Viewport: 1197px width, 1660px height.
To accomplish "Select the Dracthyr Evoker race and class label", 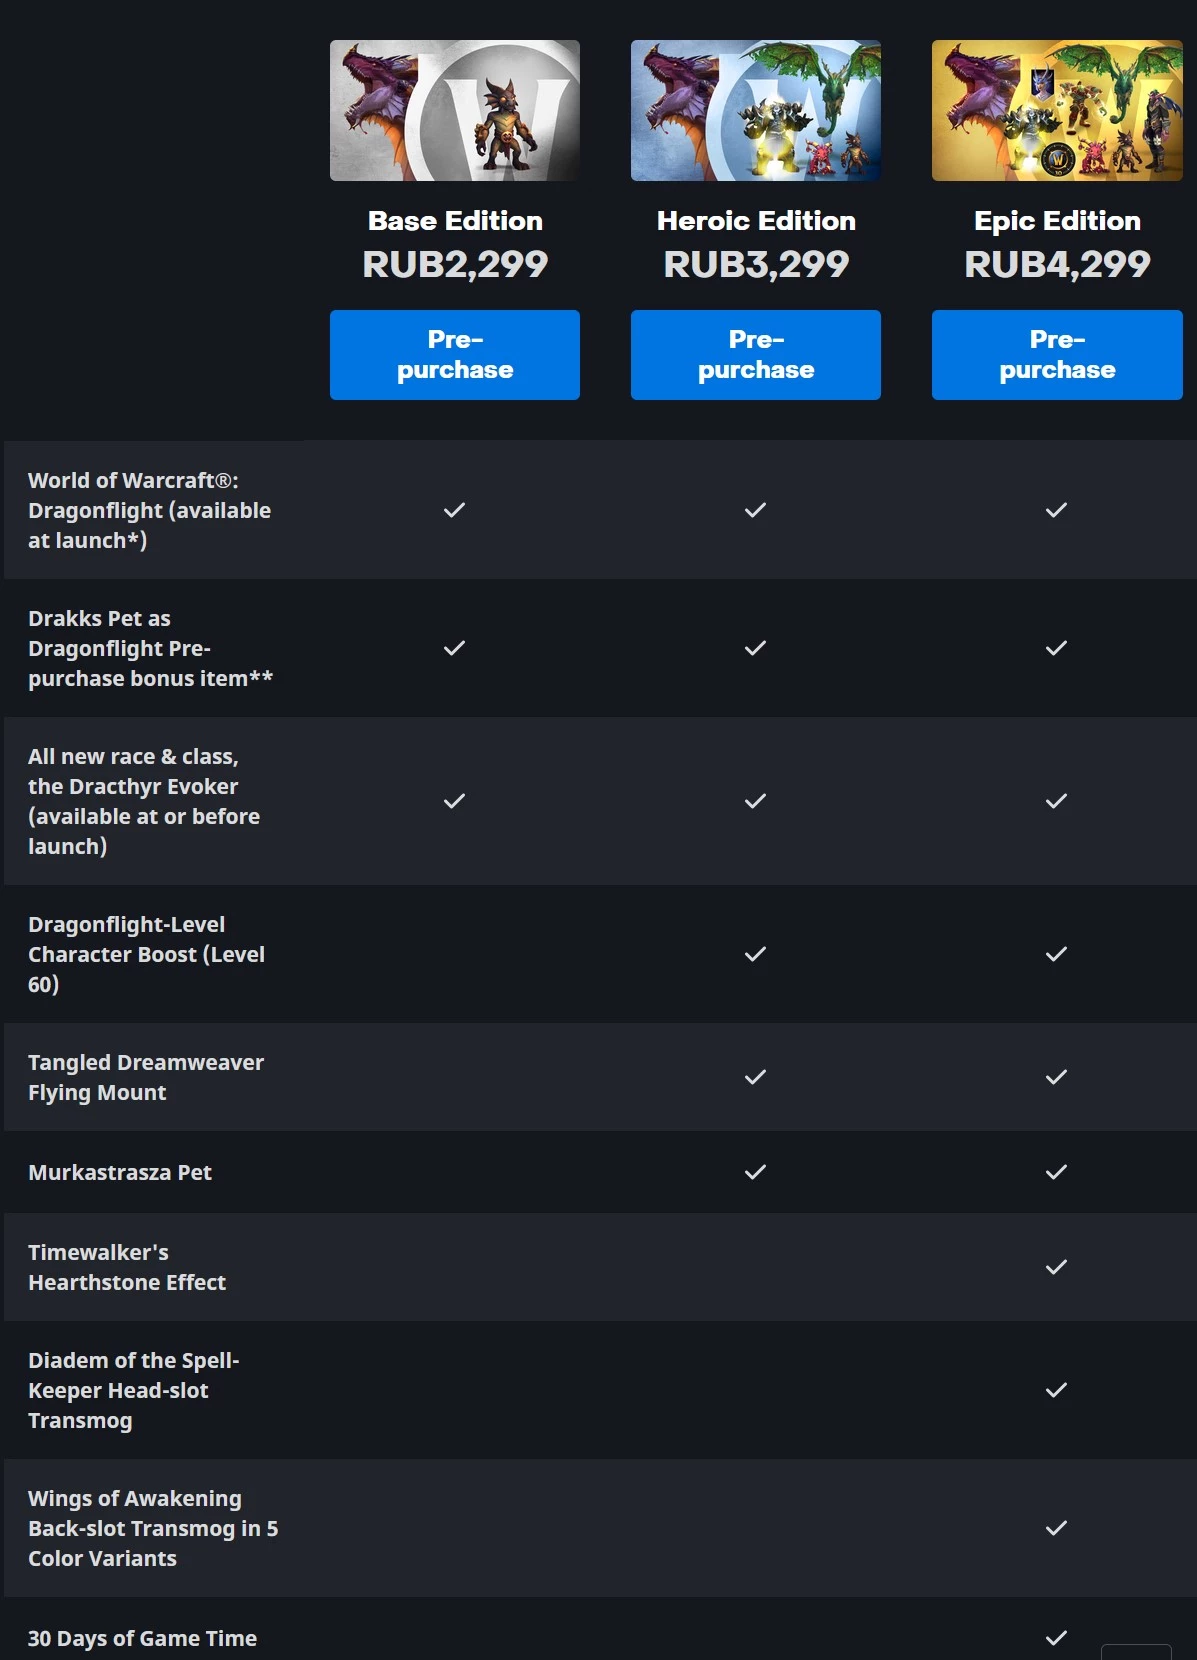I will pos(144,801).
